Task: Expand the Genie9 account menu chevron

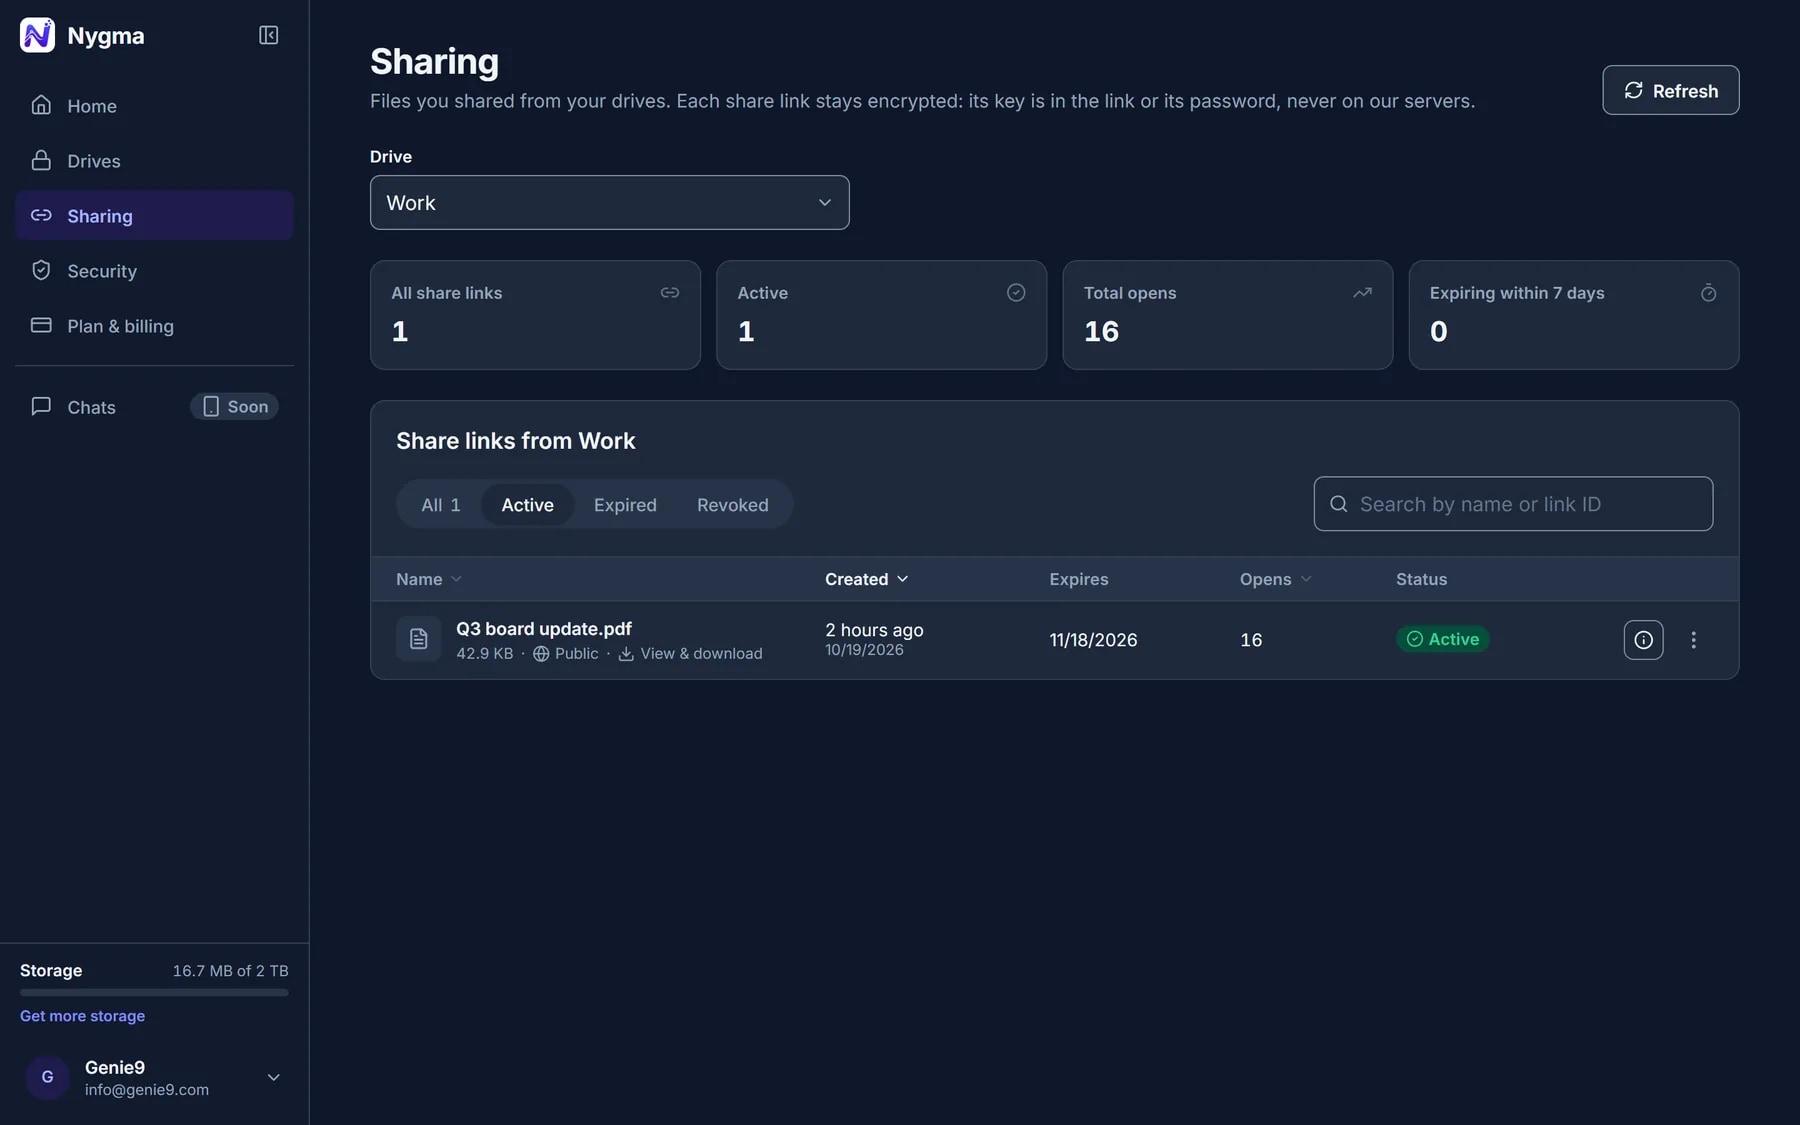Action: pos(273,1077)
